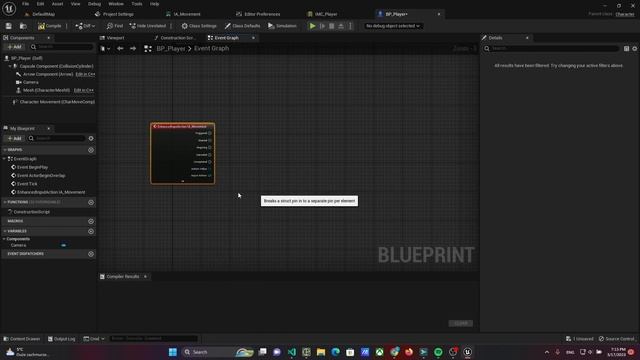Add a new function with Functions plus icon
This screenshot has height=360, width=640.
(x=91, y=202)
